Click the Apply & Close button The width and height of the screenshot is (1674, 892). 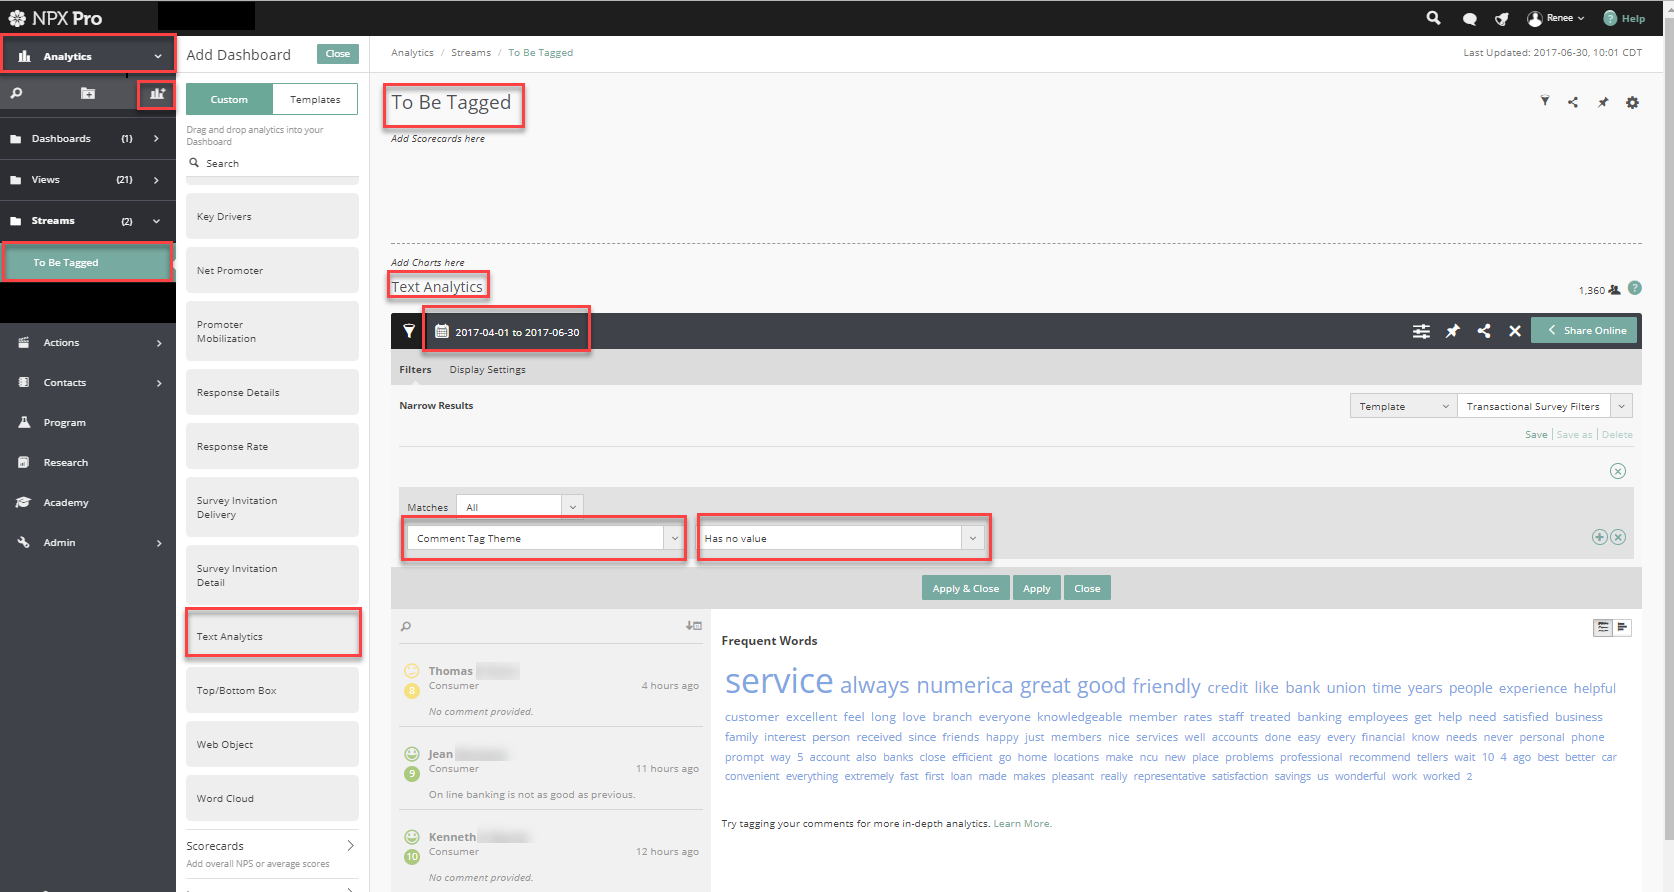pos(965,589)
